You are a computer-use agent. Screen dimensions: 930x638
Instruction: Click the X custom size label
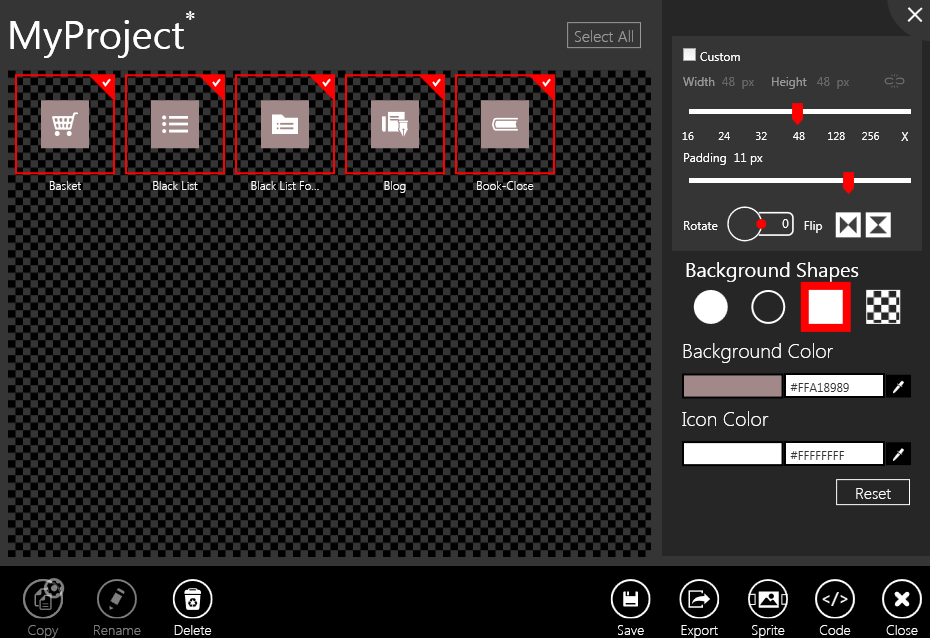point(904,137)
